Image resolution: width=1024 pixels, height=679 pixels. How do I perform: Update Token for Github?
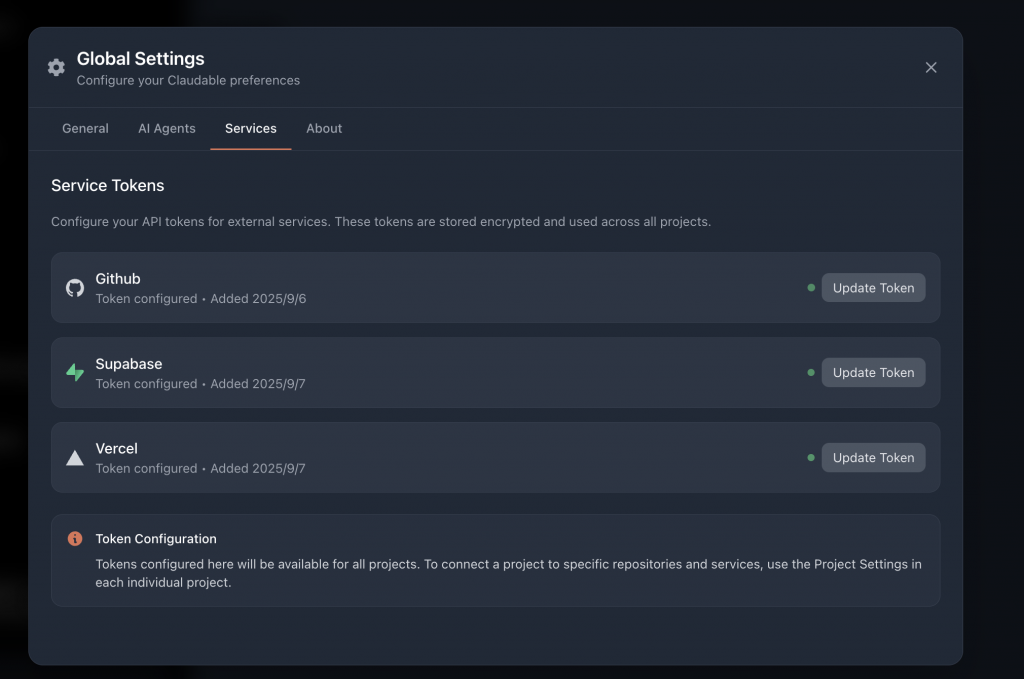[873, 288]
